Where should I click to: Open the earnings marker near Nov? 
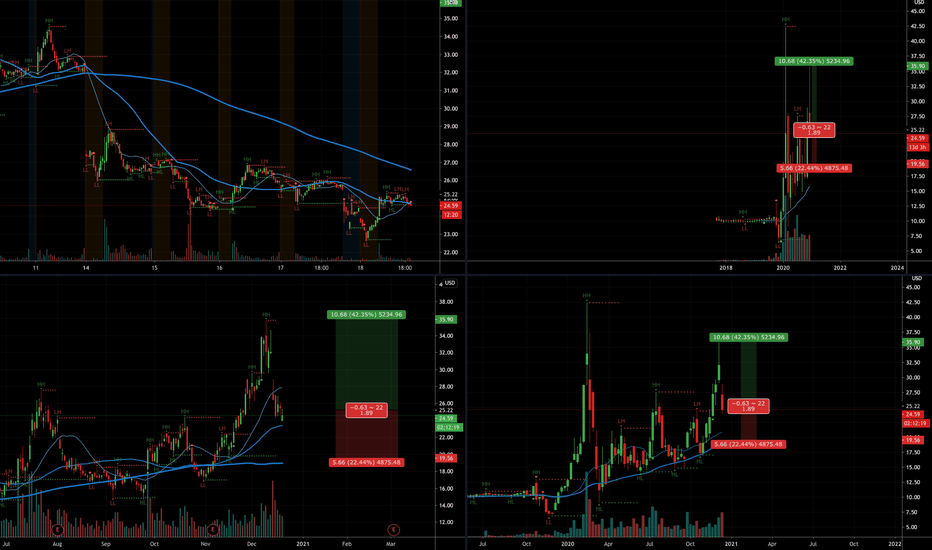[x=213, y=529]
